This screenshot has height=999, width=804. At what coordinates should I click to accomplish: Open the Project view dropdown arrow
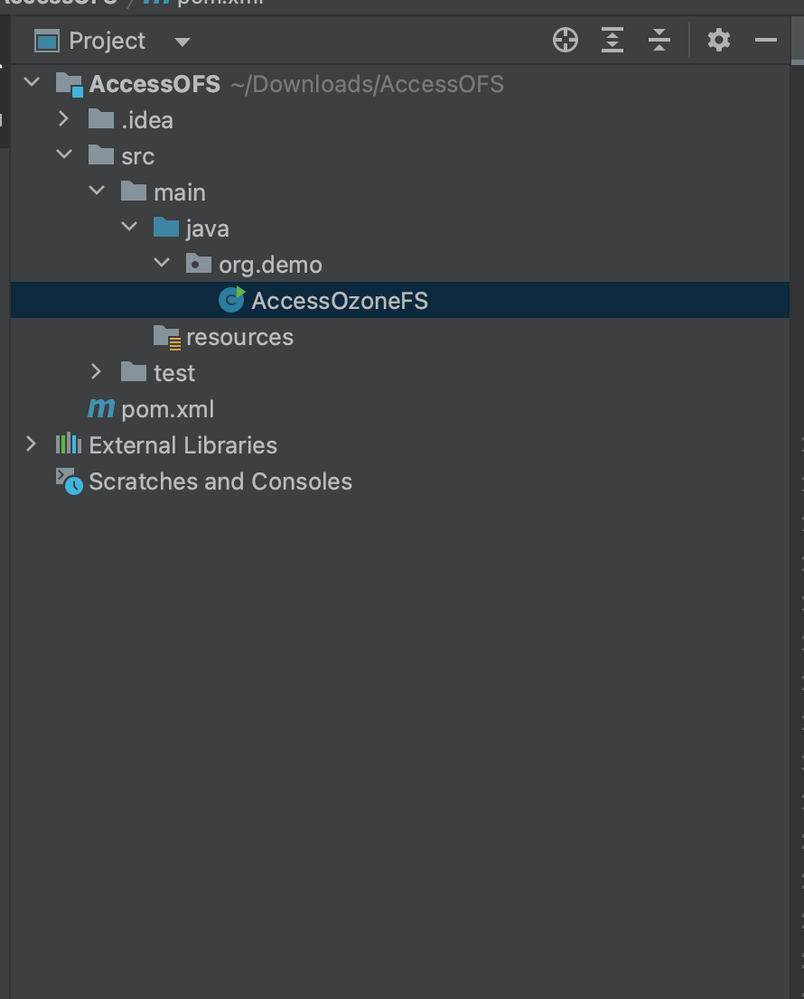tap(182, 42)
